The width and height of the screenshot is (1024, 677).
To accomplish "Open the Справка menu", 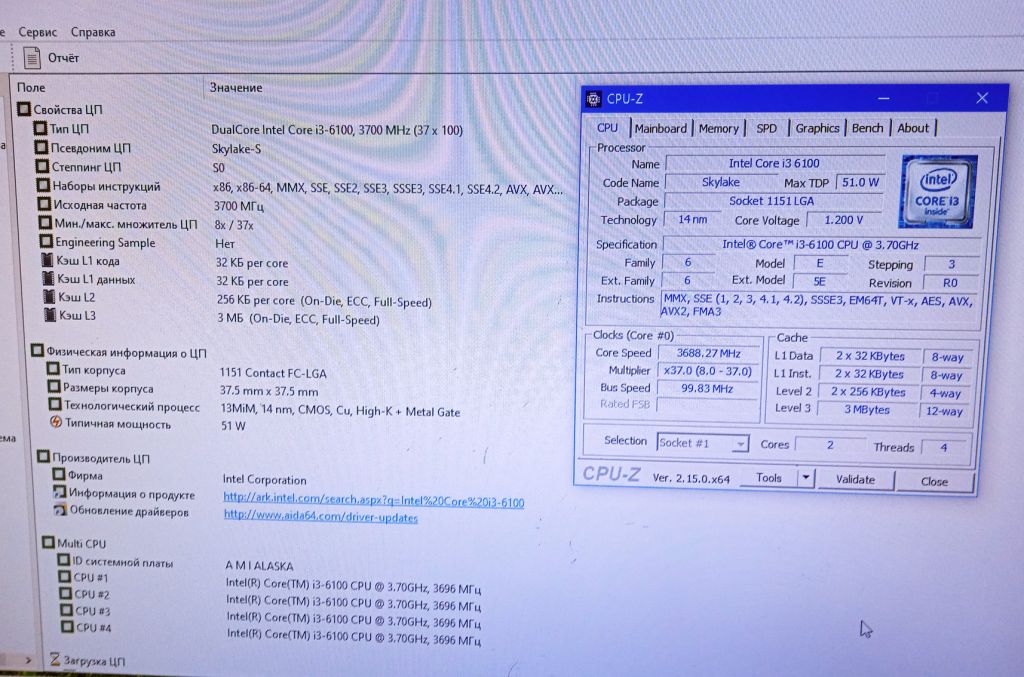I will click(x=93, y=31).
